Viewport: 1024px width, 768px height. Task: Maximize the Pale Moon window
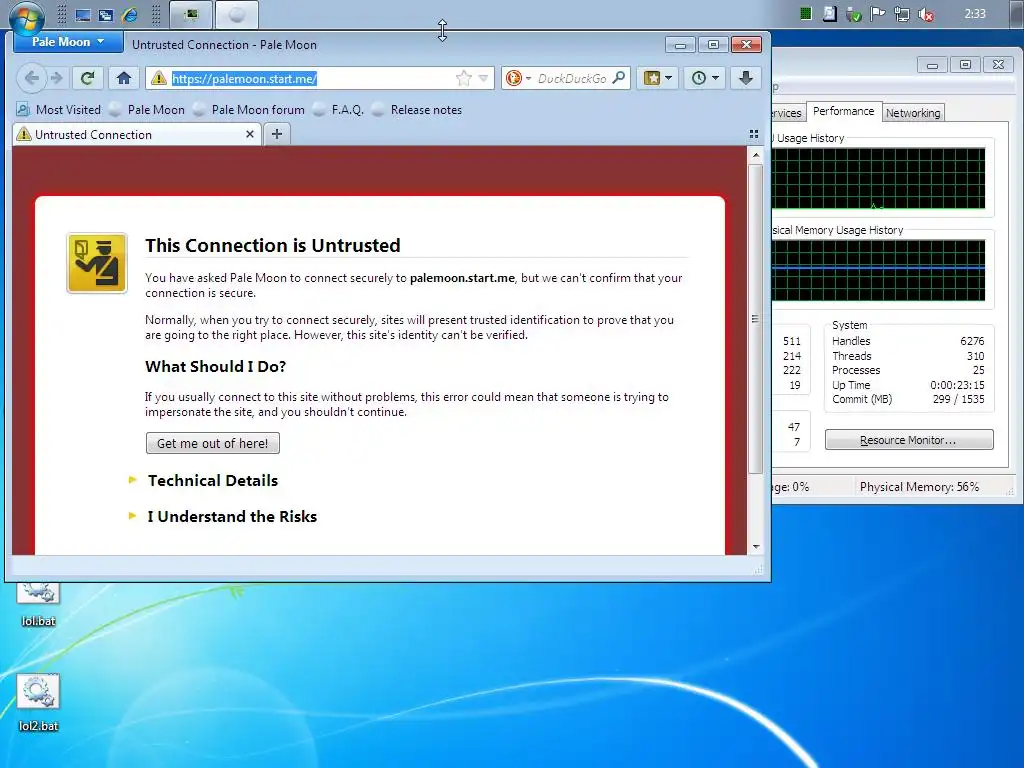(x=713, y=44)
